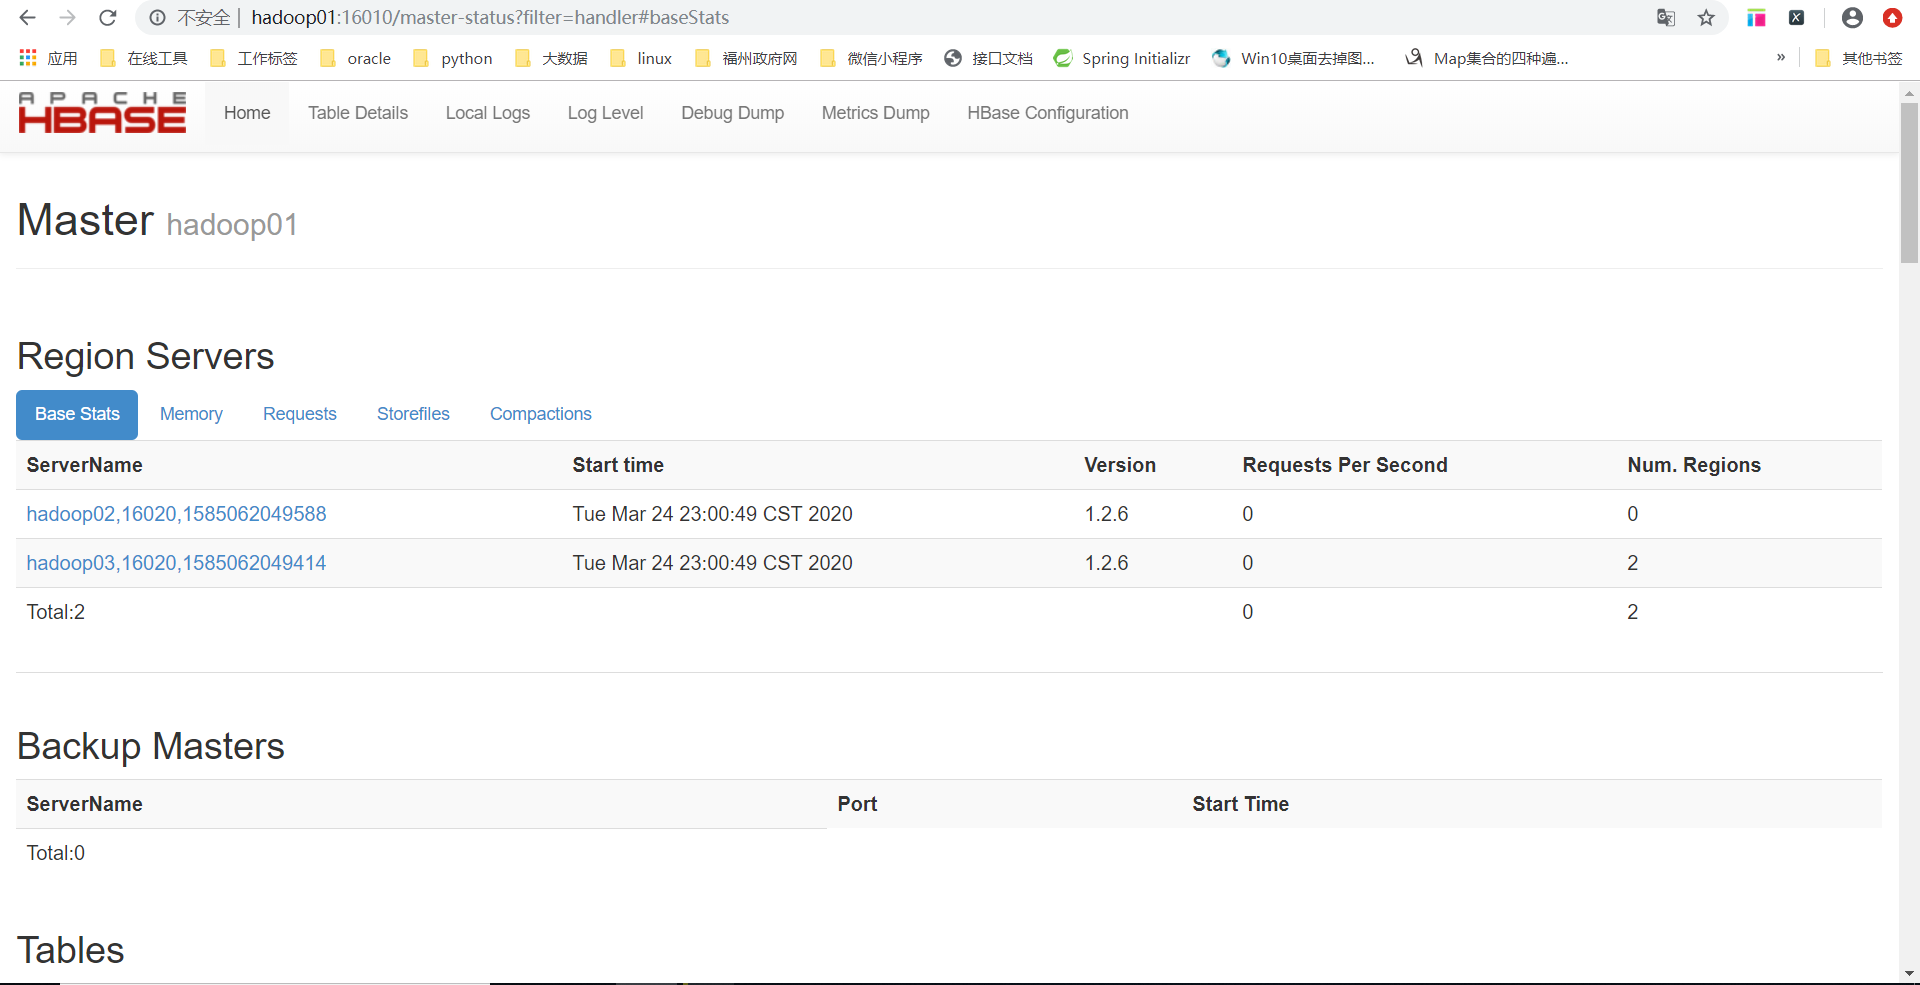Switch to the Compactions tab
The height and width of the screenshot is (985, 1920).
(541, 414)
